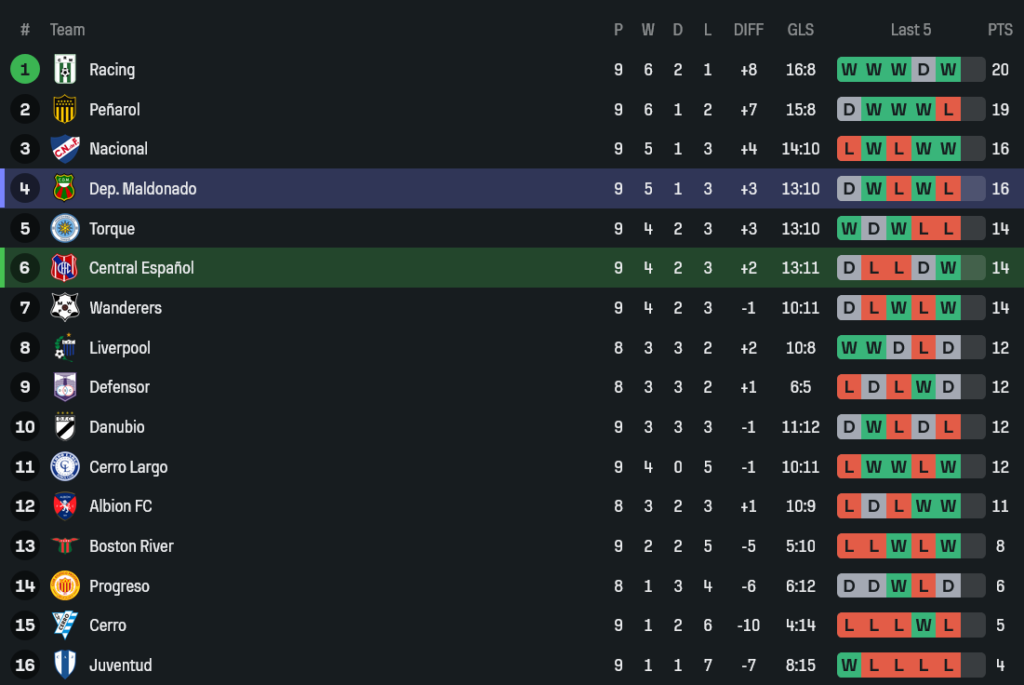
Task: Sort by DIFF column header
Action: pyautogui.click(x=748, y=30)
